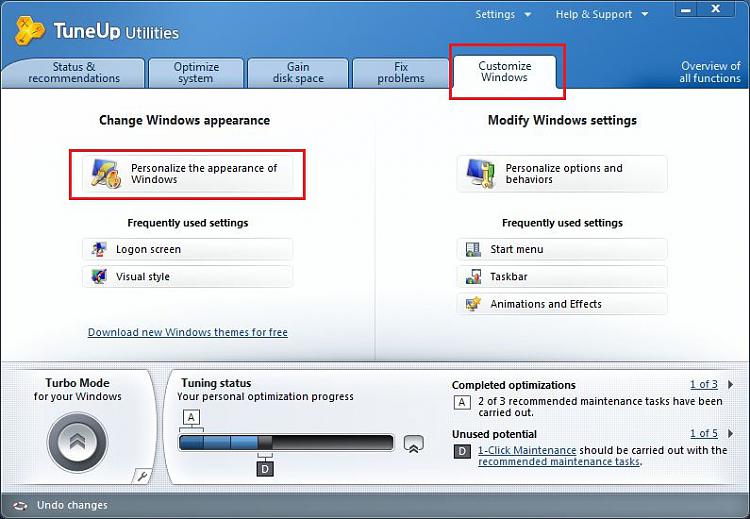The height and width of the screenshot is (519, 750).
Task: Open the Settings dropdown menu
Action: click(503, 14)
